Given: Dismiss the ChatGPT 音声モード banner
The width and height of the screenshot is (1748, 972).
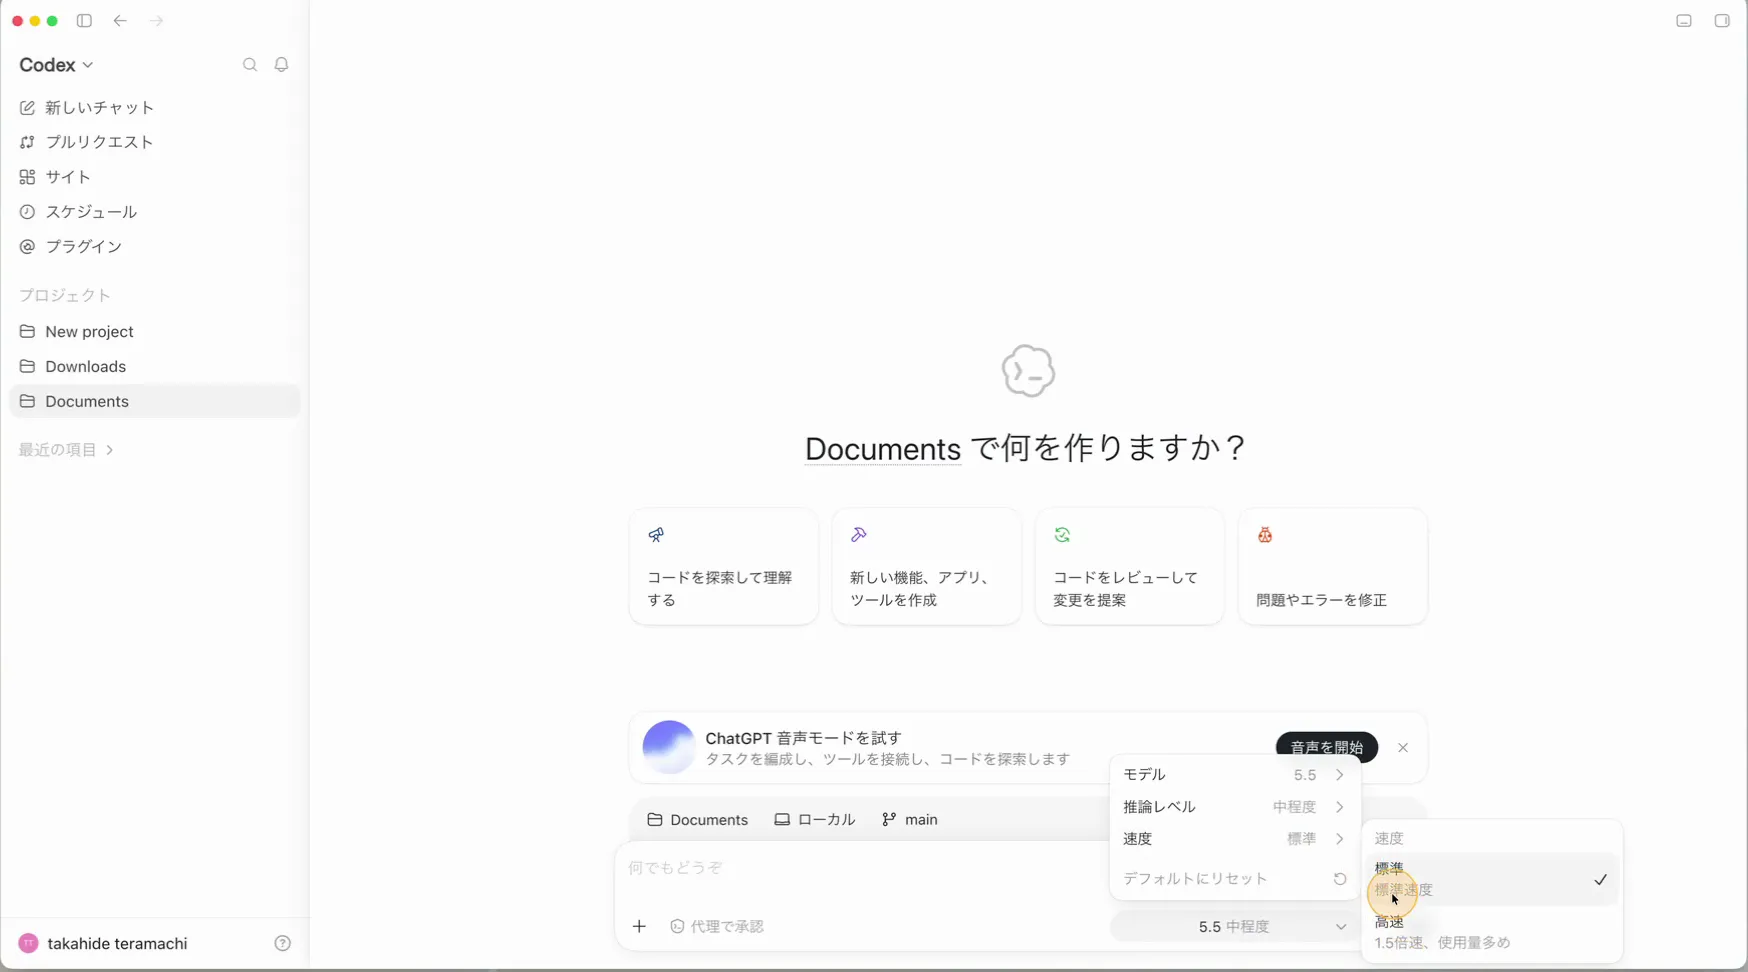Looking at the screenshot, I should click(x=1403, y=748).
